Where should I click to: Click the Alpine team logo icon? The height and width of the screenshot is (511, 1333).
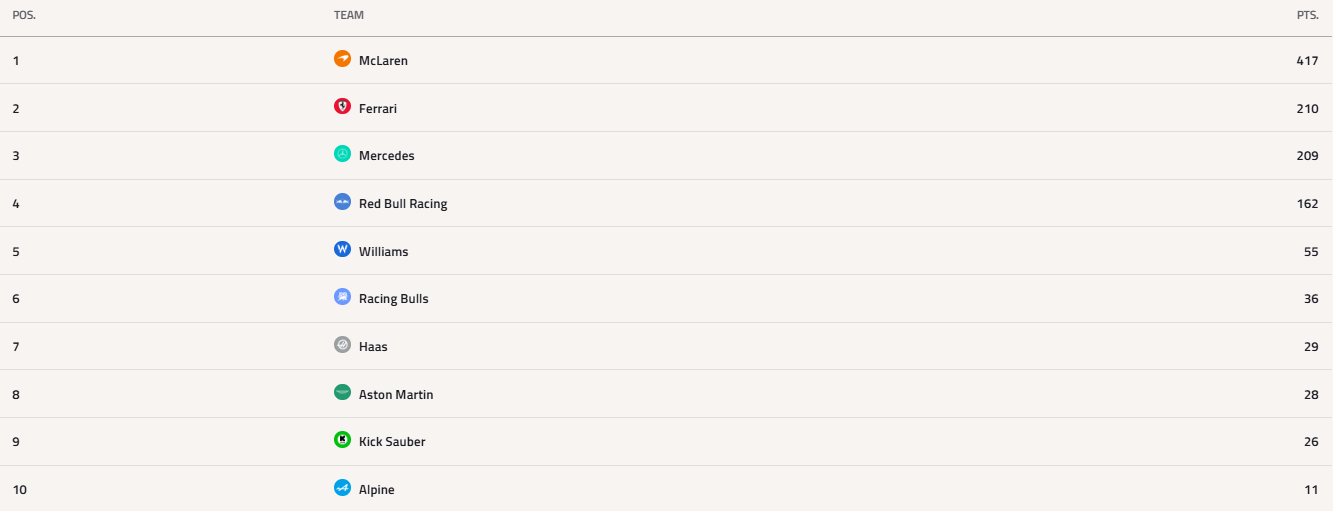tap(342, 488)
